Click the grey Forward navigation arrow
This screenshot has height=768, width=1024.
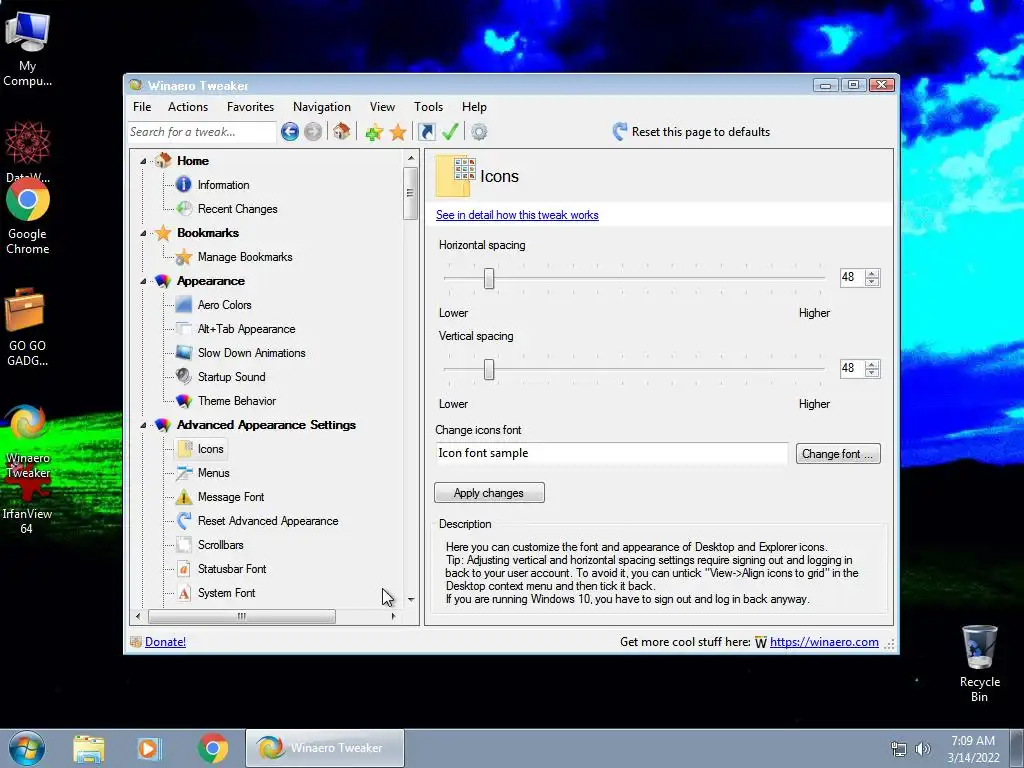pyautogui.click(x=313, y=132)
